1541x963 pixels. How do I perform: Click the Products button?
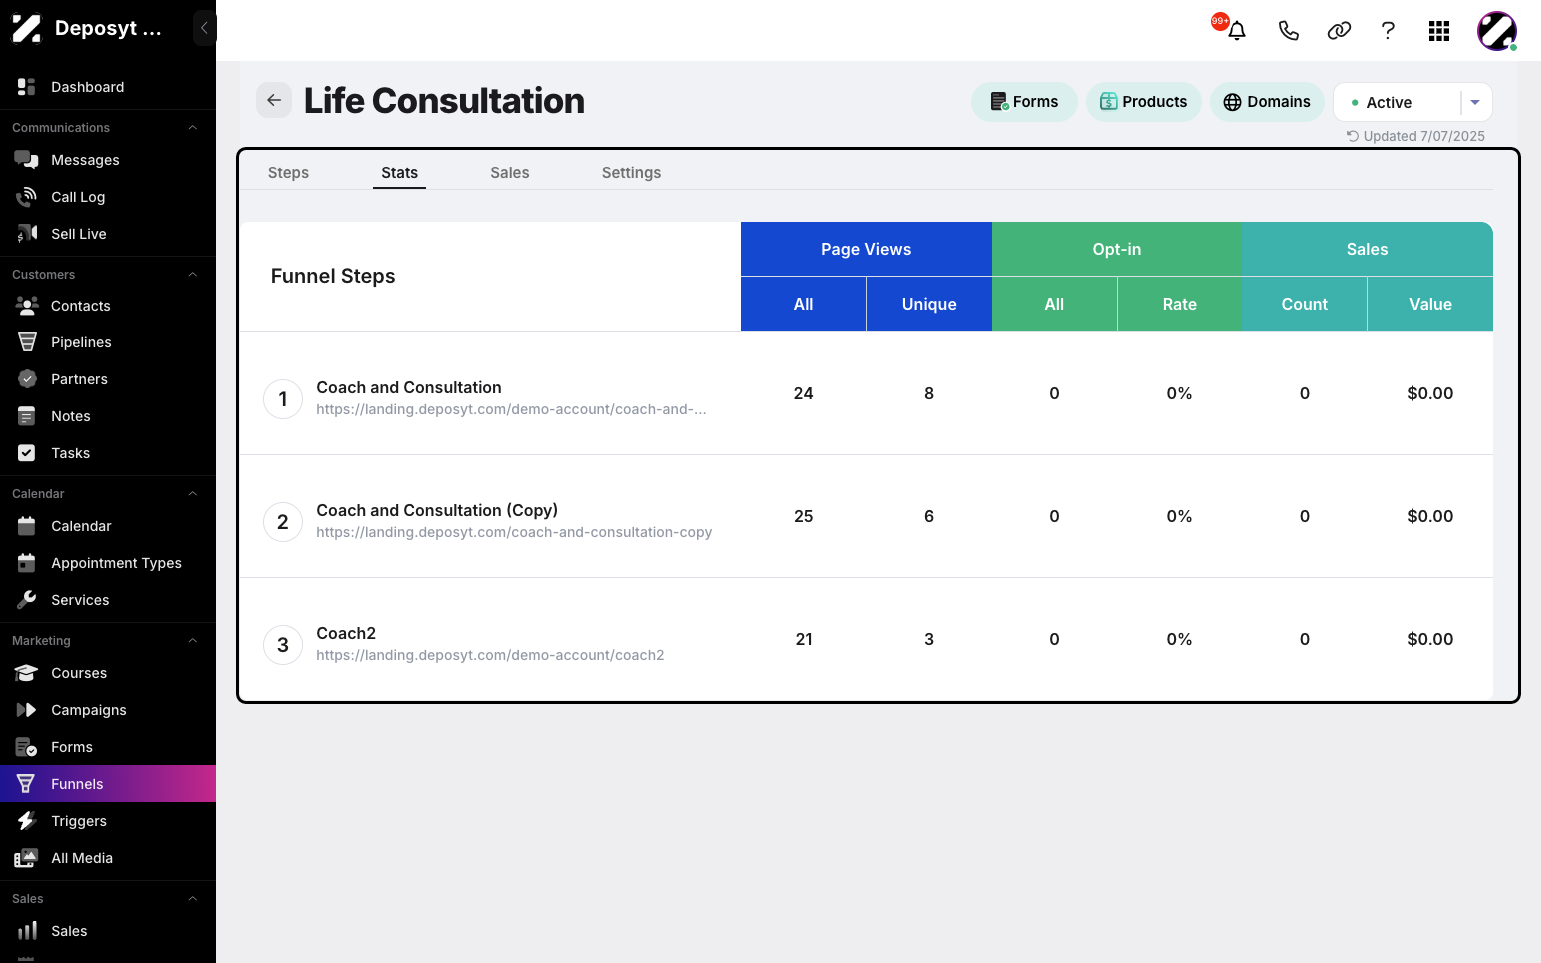tap(1144, 102)
